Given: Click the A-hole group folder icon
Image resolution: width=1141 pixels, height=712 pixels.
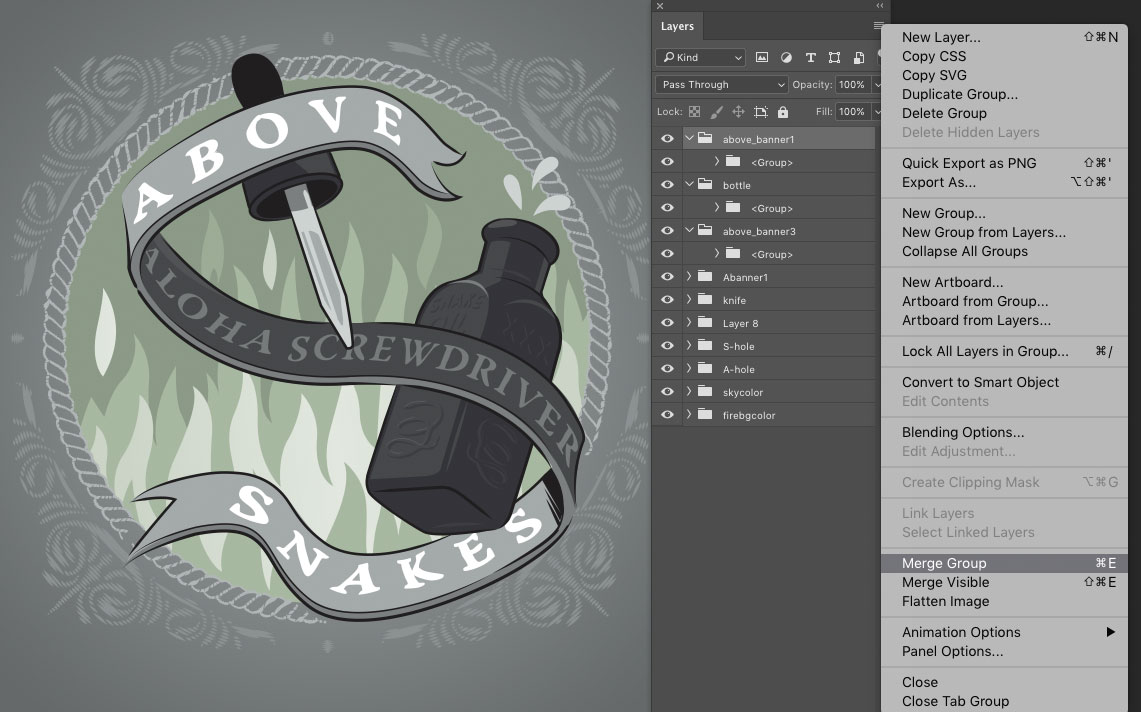Looking at the screenshot, I should tap(705, 368).
